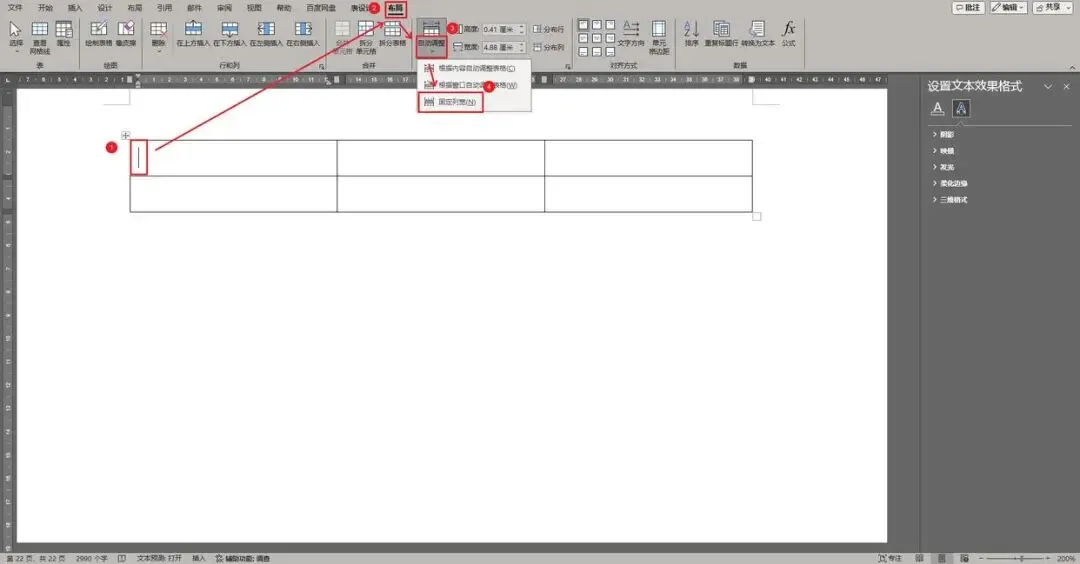Click the 200% zoom level
This screenshot has height=564, width=1080.
(x=1066, y=558)
